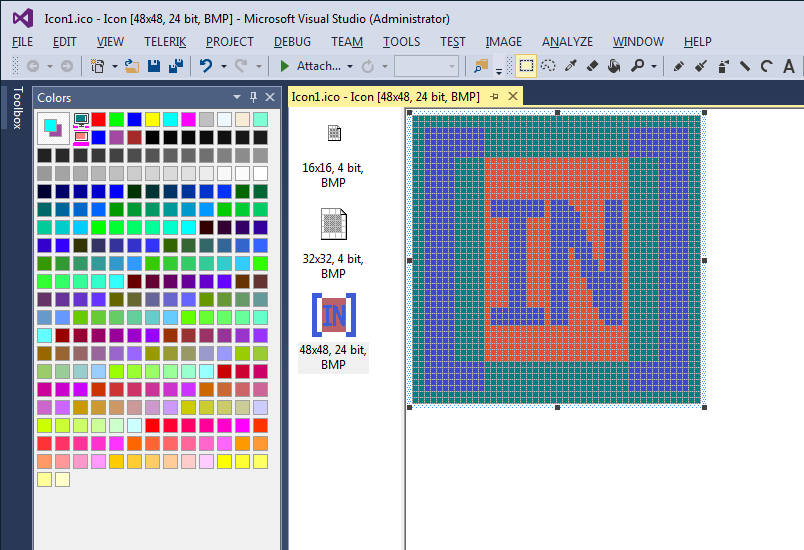Viewport: 804px width, 550px height.
Task: Open the DEBUG menu
Action: pyautogui.click(x=292, y=42)
